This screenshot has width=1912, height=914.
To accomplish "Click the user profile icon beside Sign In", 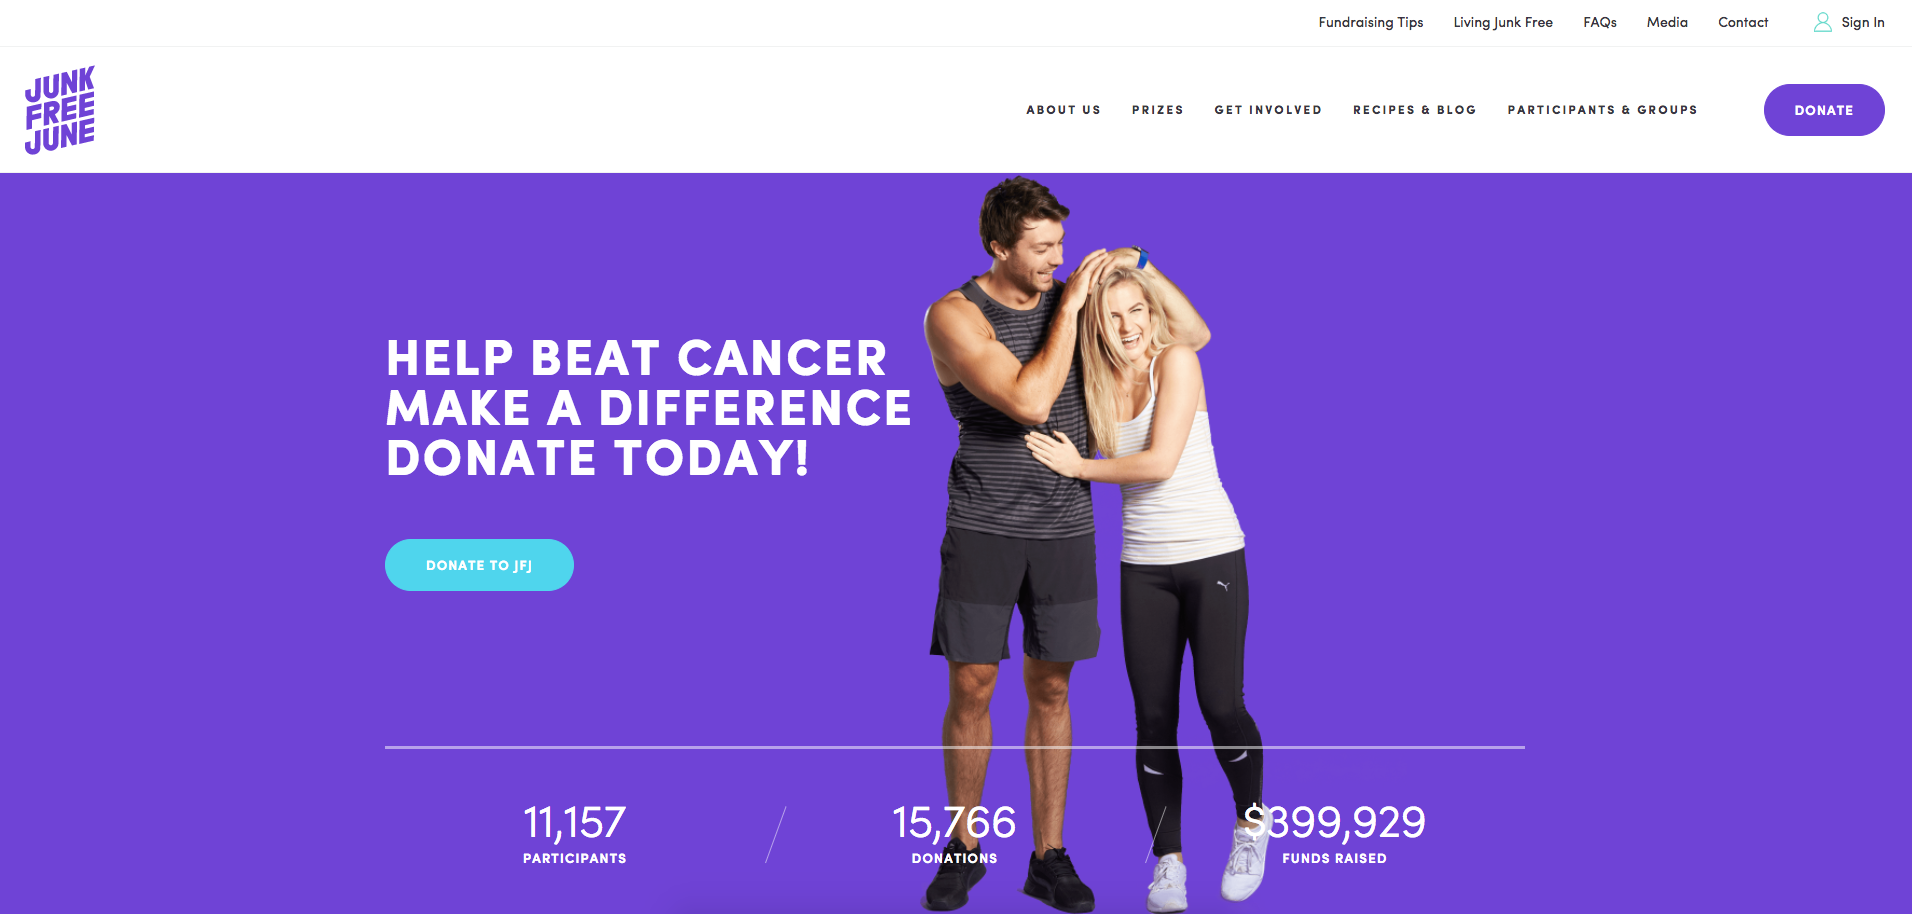I will (x=1823, y=22).
